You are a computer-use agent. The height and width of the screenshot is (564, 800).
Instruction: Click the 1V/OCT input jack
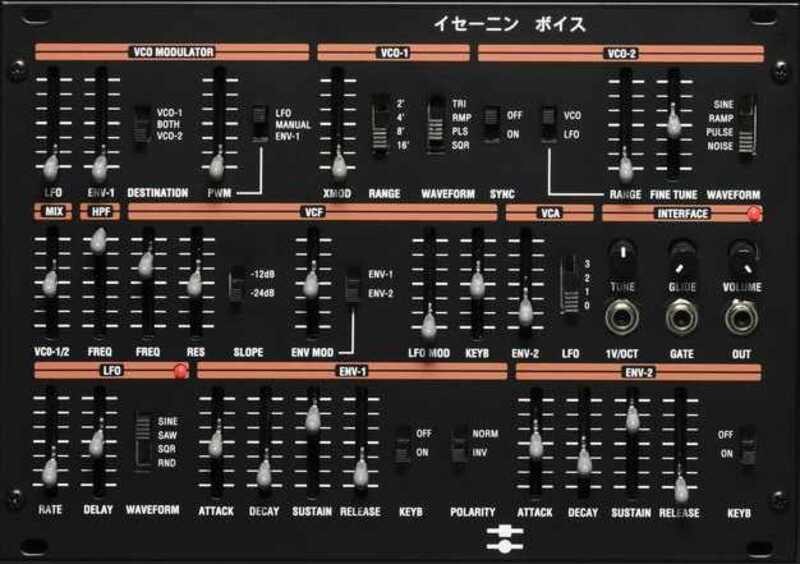[x=623, y=318]
